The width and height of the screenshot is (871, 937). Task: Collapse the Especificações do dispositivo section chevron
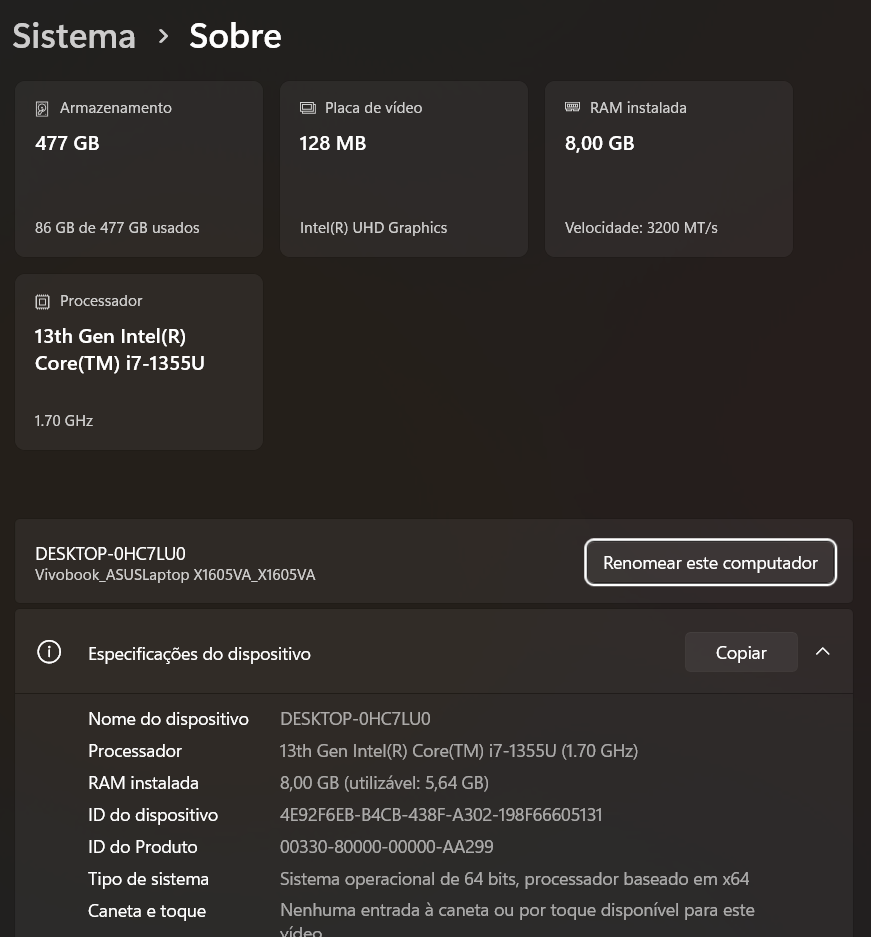coord(822,652)
